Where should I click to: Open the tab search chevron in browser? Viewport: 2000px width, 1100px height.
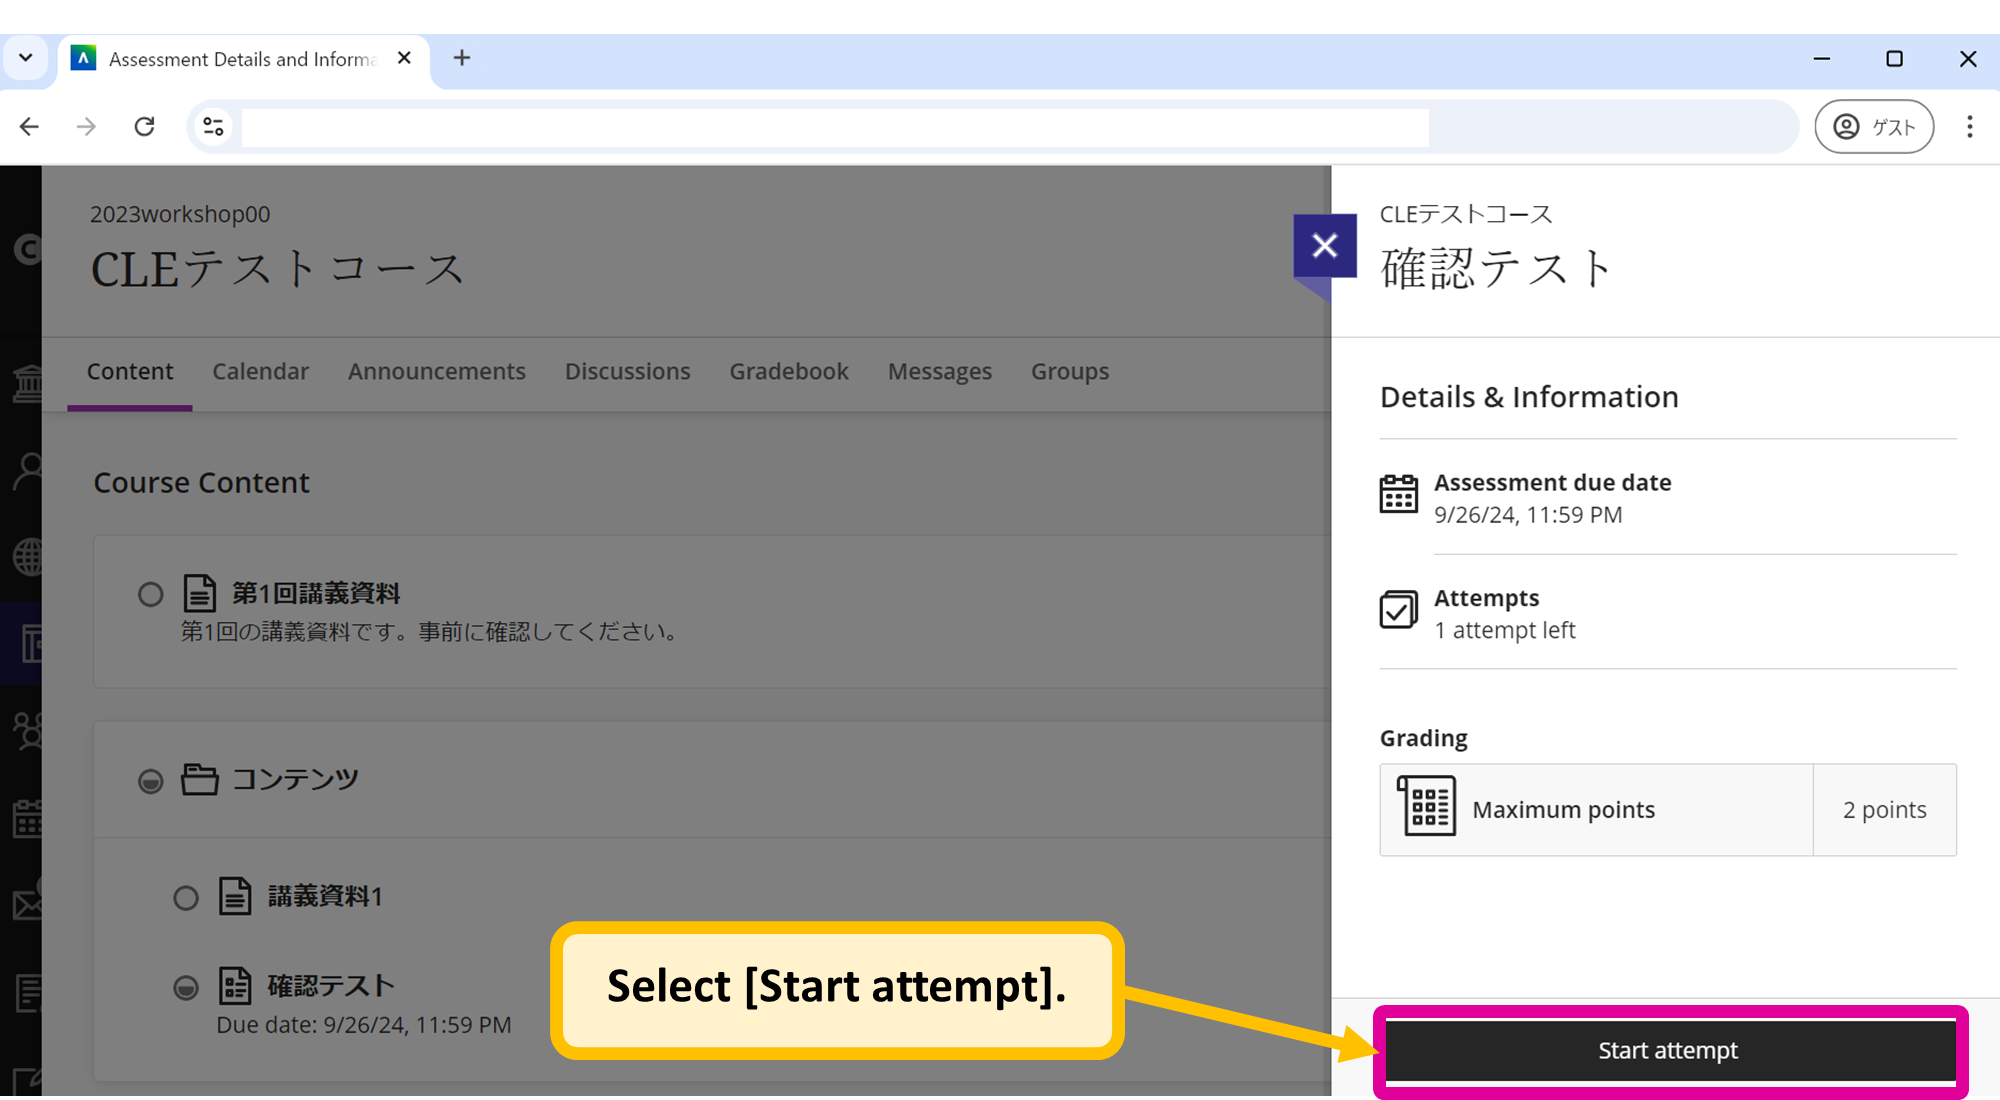(26, 58)
